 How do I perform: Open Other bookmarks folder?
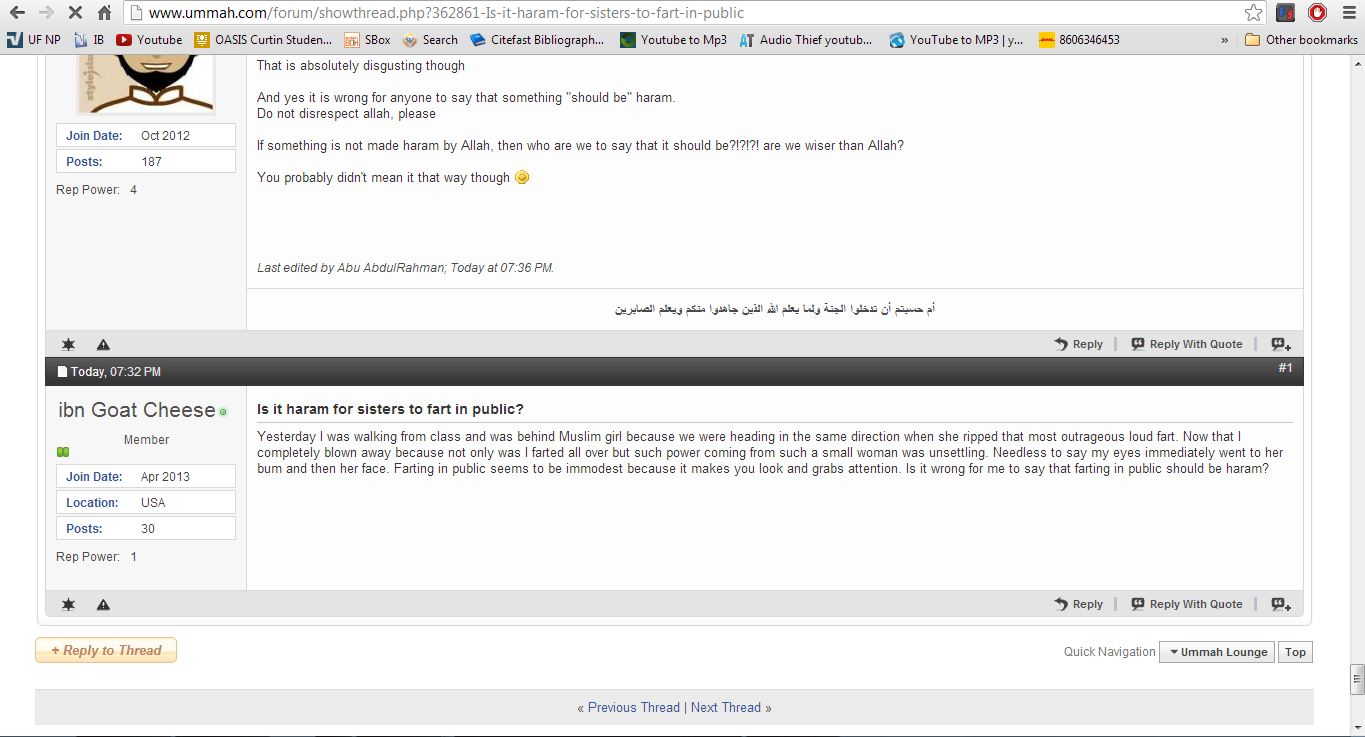(1301, 40)
